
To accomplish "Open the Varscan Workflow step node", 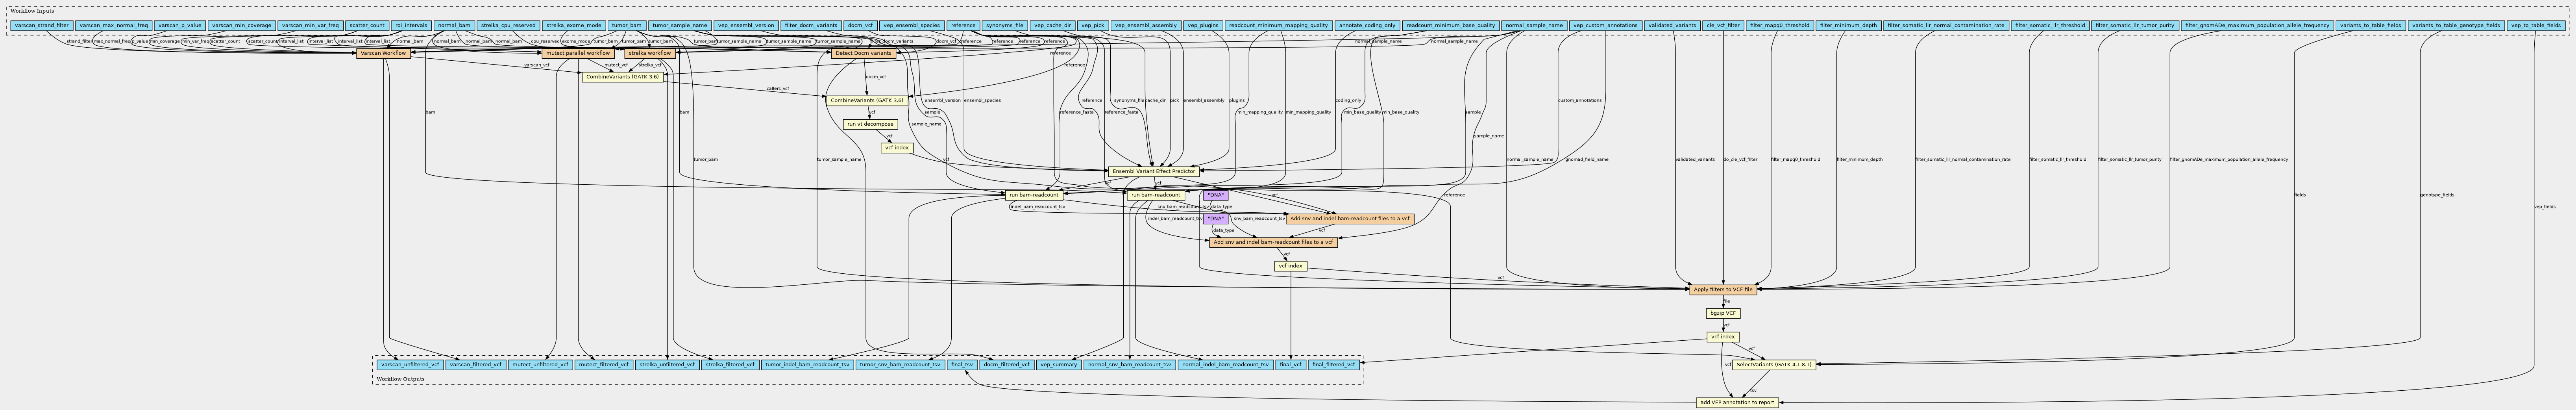I will click(x=383, y=53).
